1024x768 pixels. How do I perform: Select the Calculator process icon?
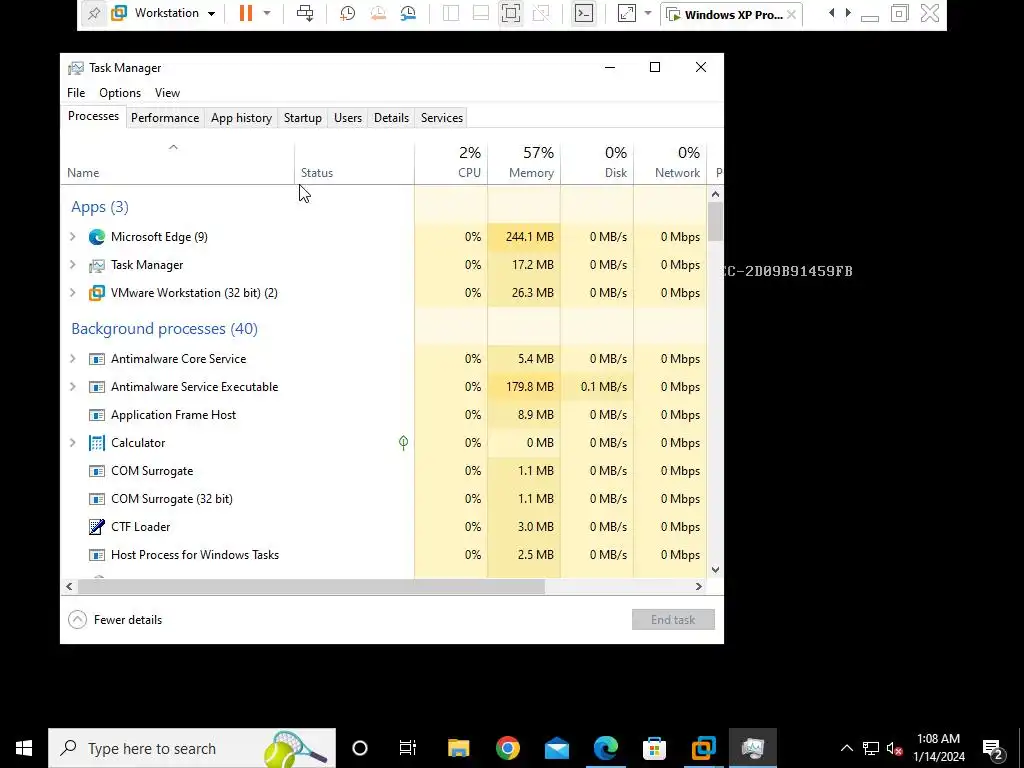[x=97, y=443]
